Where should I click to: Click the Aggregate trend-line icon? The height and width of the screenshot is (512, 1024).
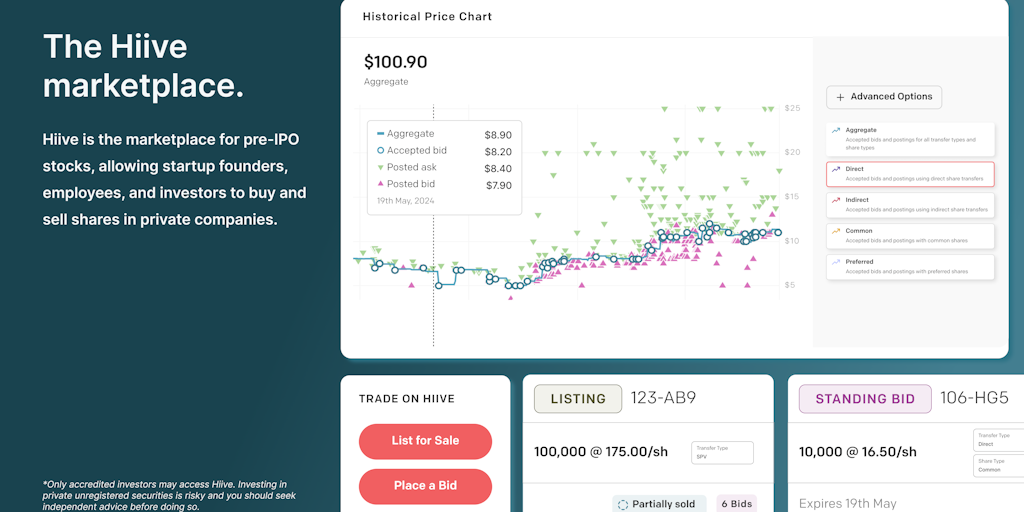coord(836,130)
